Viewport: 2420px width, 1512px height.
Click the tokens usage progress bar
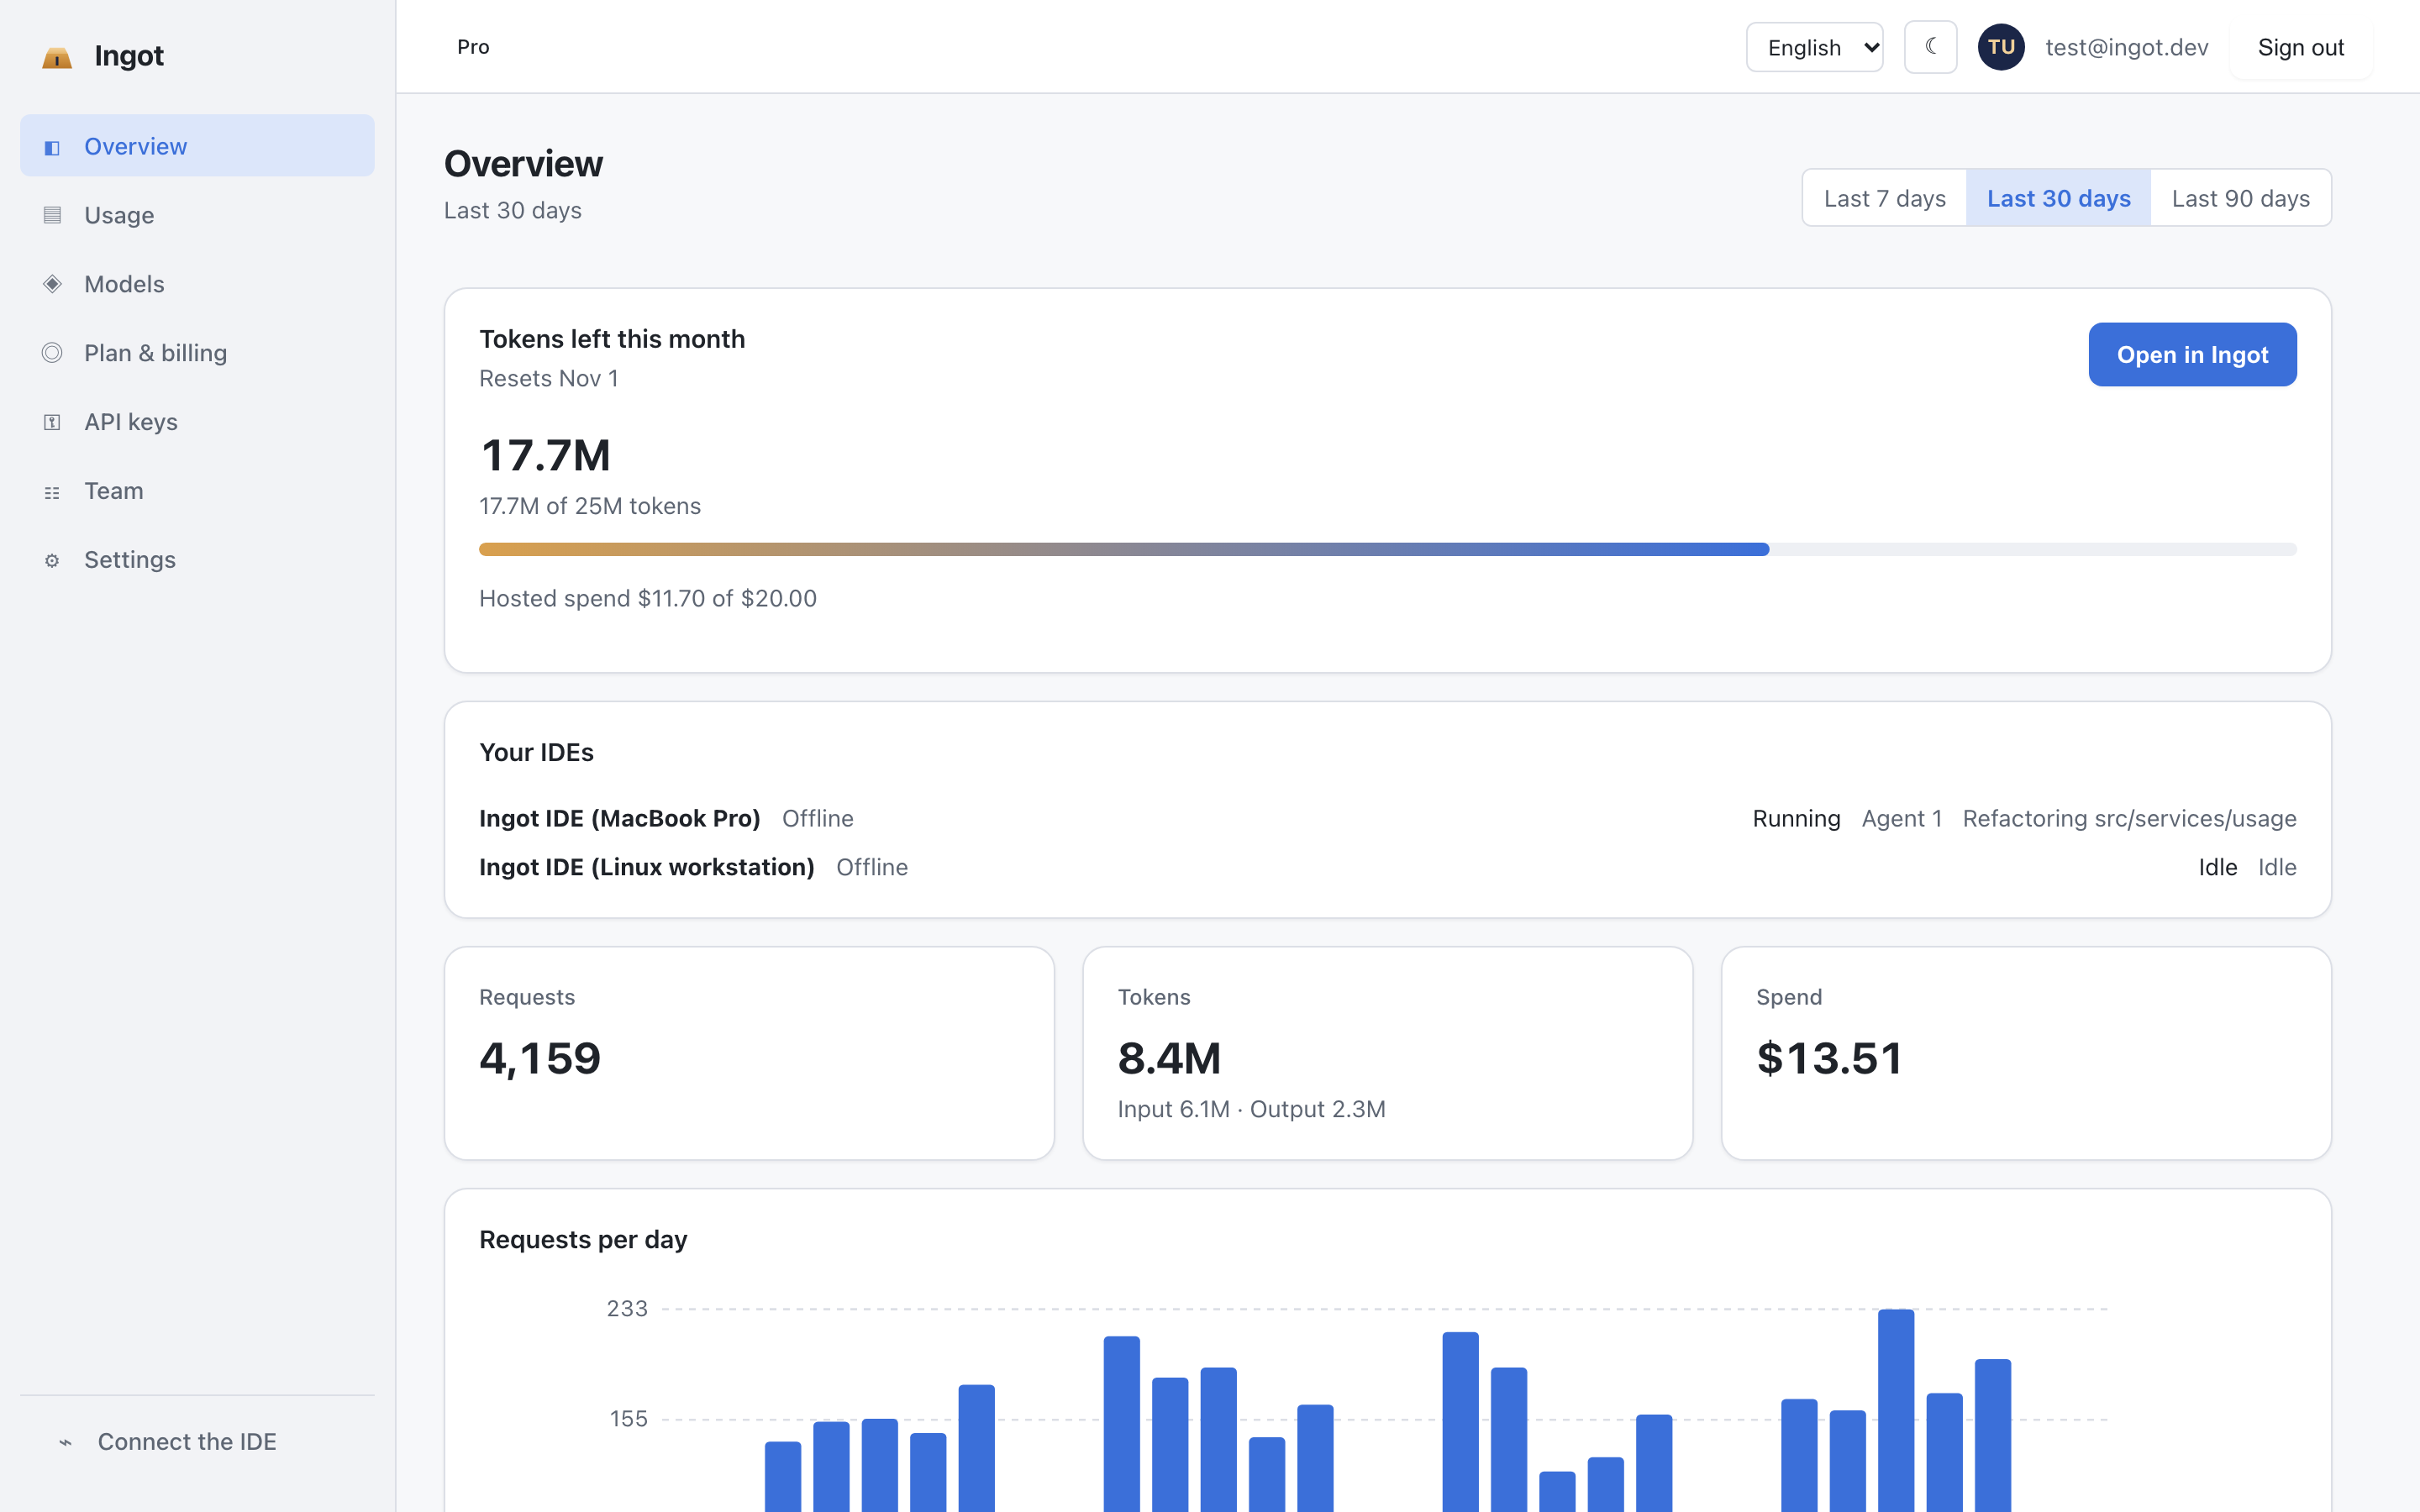(1387, 549)
